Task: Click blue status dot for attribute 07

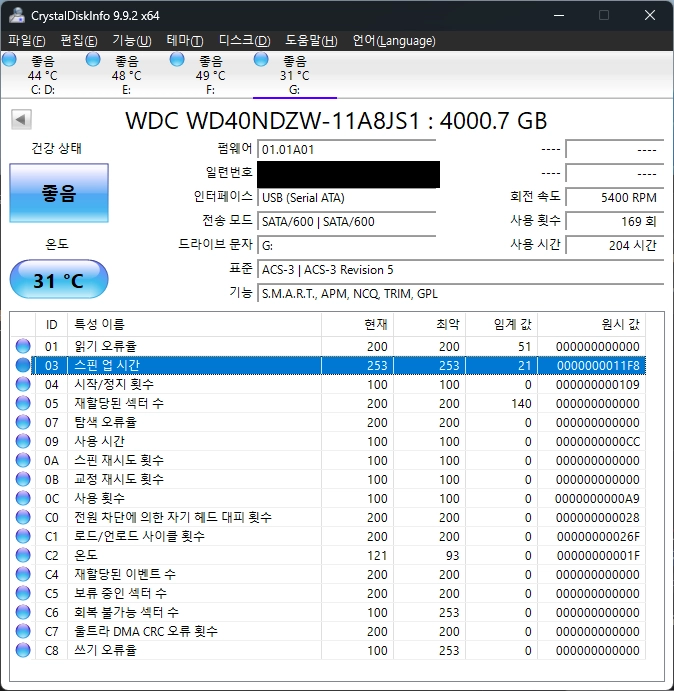Action: (23, 422)
